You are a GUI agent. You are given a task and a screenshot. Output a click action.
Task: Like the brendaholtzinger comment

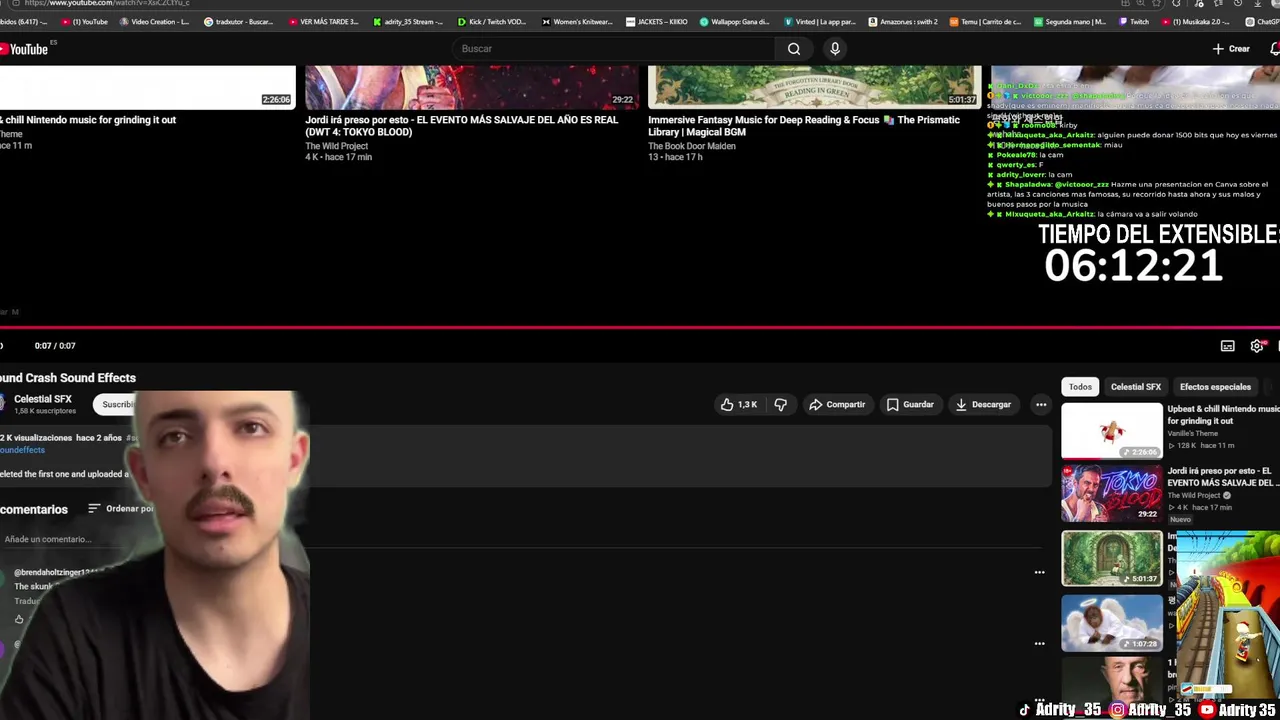click(x=19, y=620)
